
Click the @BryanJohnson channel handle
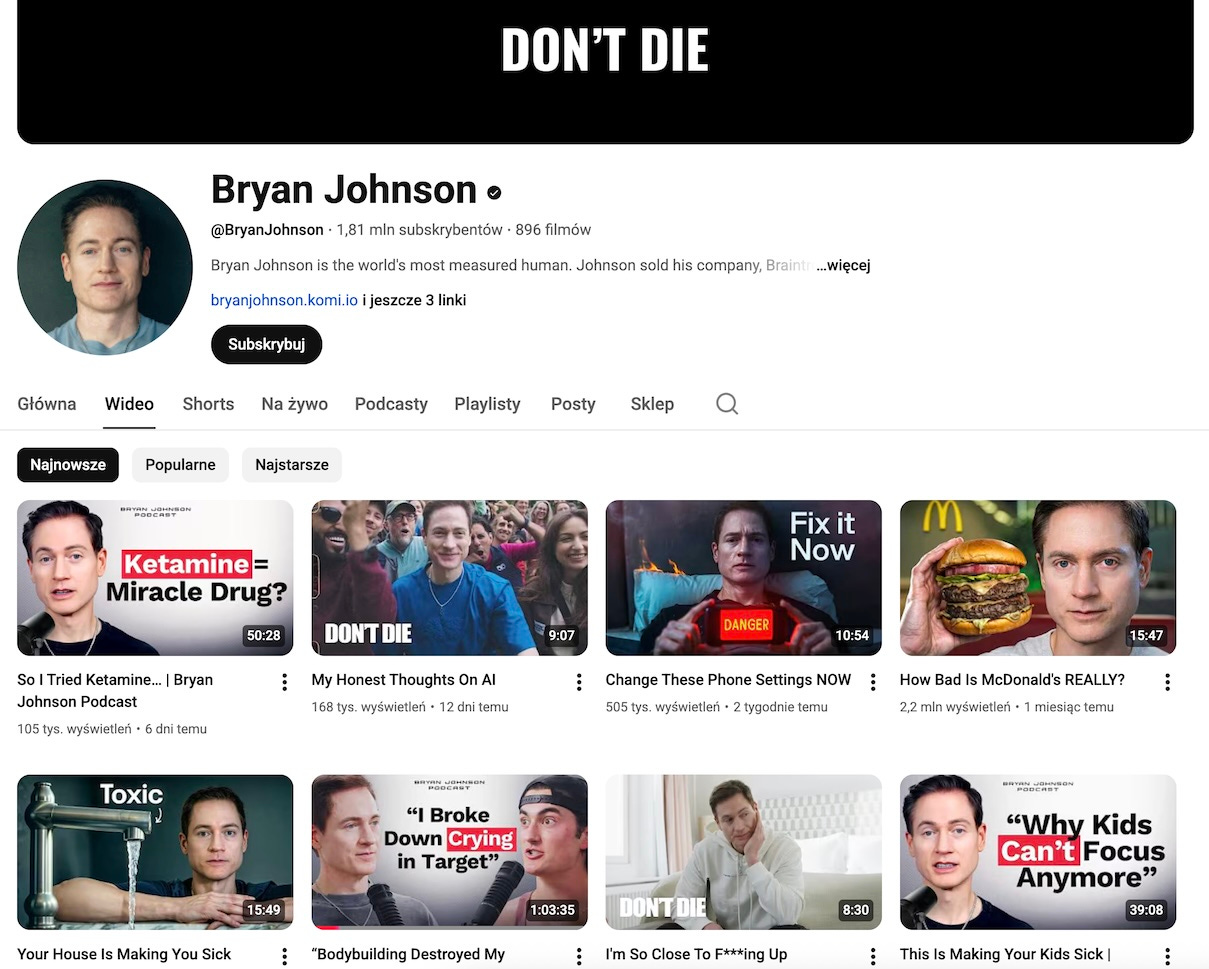coord(267,230)
